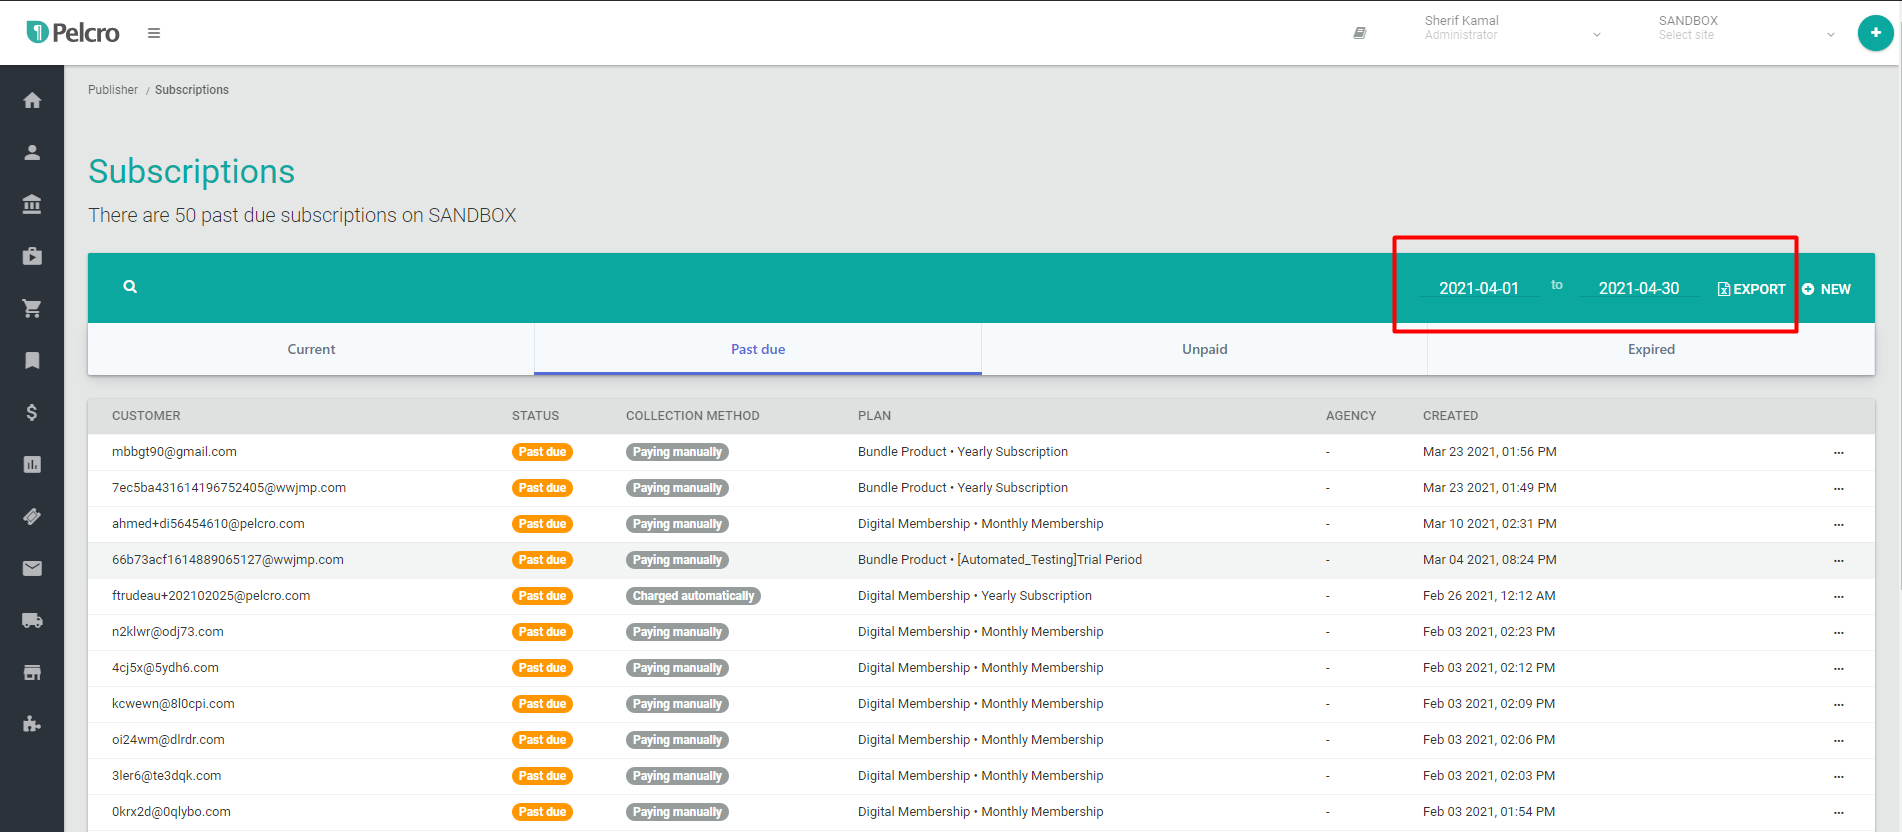
Task: Click the search magnifier icon
Action: [130, 287]
